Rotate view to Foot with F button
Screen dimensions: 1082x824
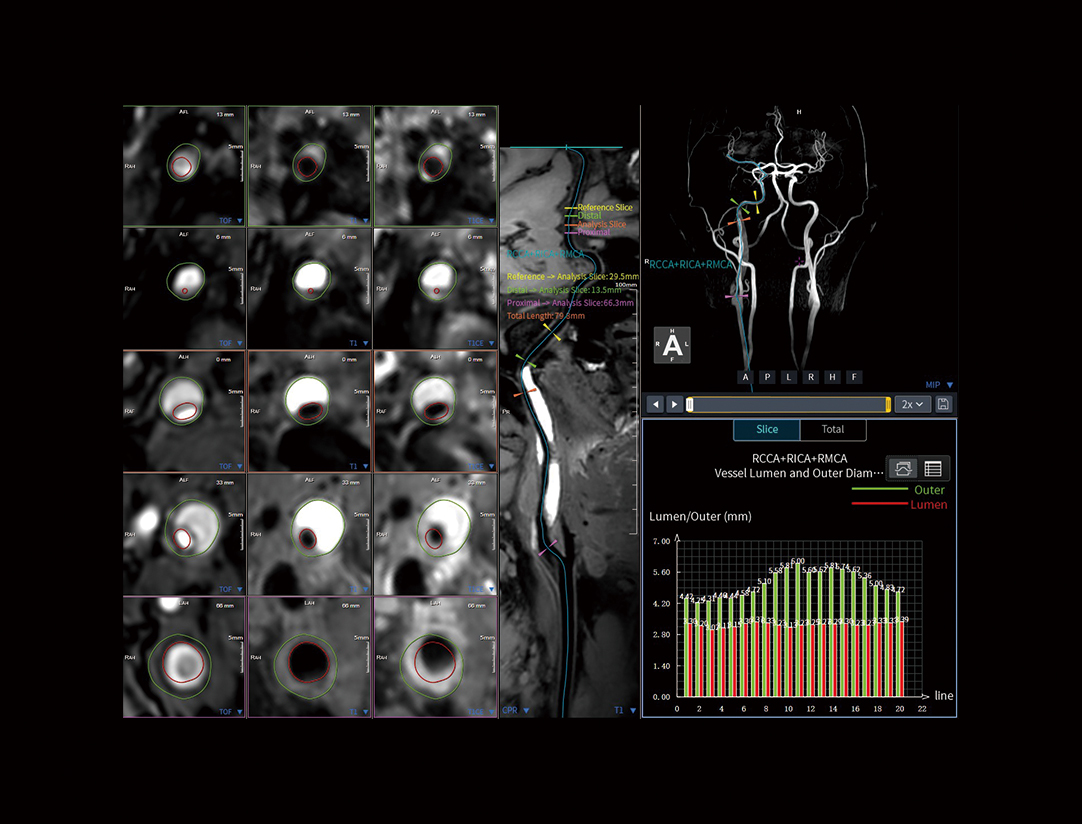853,377
